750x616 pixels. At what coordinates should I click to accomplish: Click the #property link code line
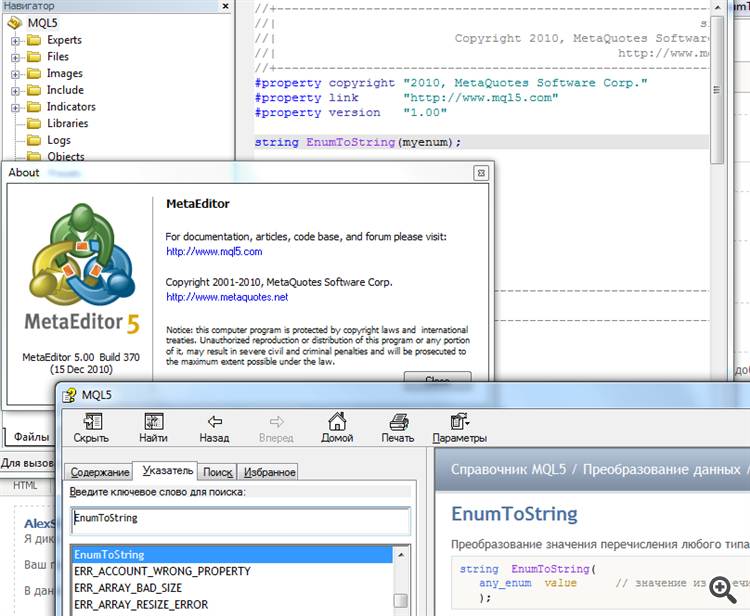[406, 98]
